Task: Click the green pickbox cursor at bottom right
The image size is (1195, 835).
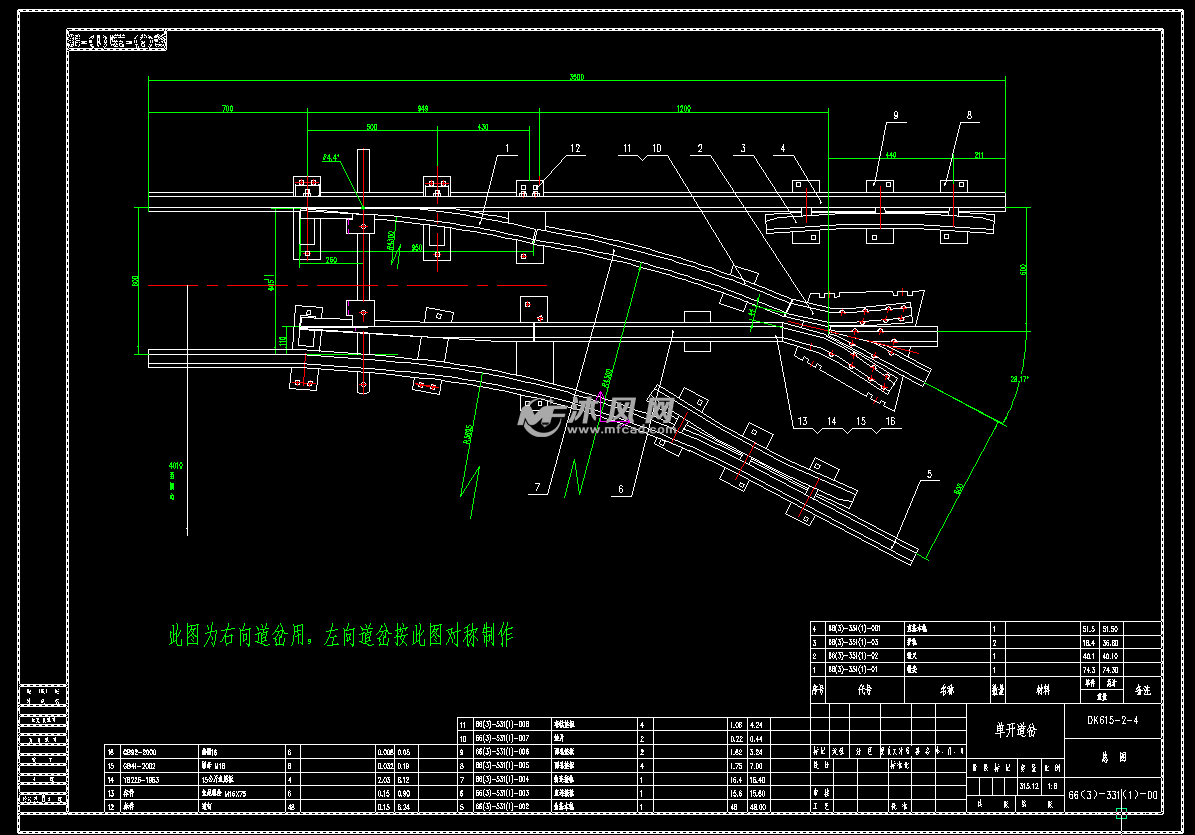Action: (x=1121, y=814)
